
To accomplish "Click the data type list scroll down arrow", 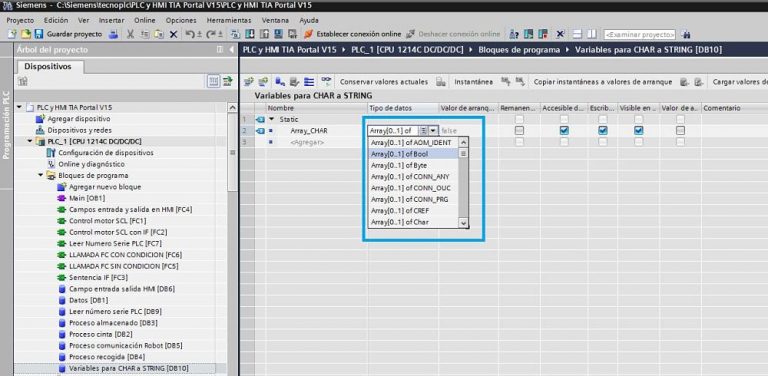I will click(x=463, y=223).
